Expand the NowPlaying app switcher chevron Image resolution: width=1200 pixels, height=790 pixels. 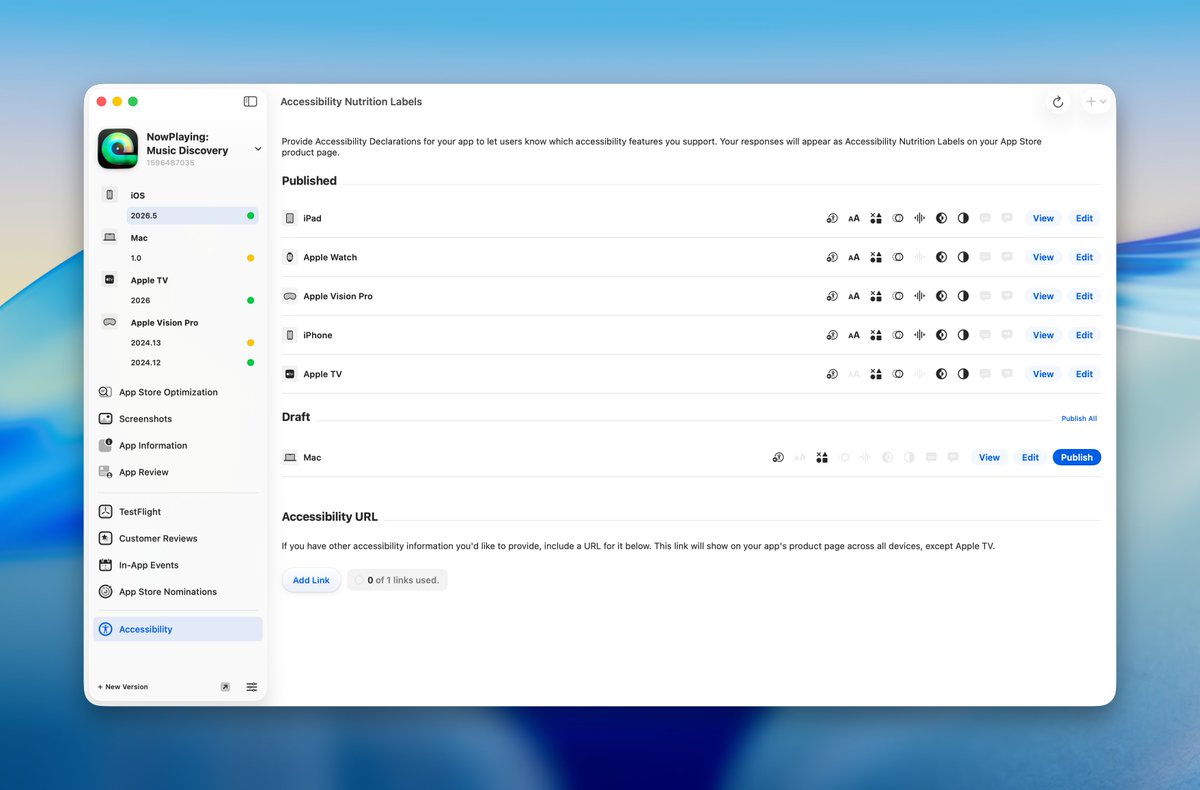[258, 149]
